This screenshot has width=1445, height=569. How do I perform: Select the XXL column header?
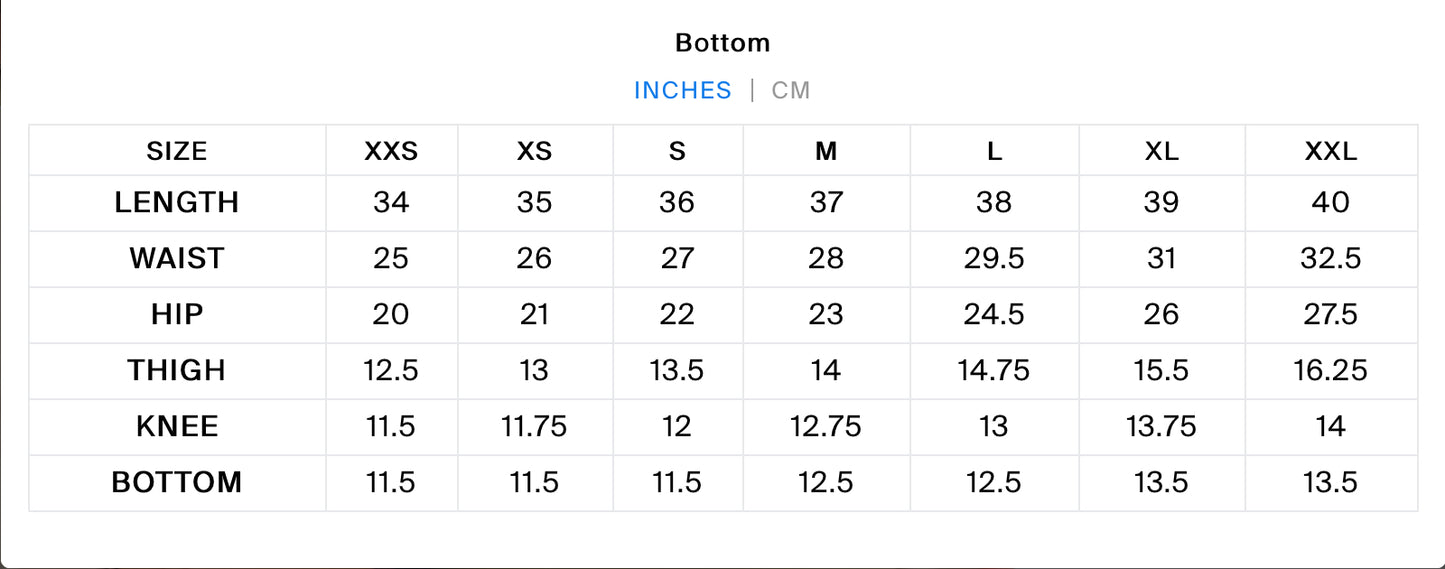[1330, 152]
